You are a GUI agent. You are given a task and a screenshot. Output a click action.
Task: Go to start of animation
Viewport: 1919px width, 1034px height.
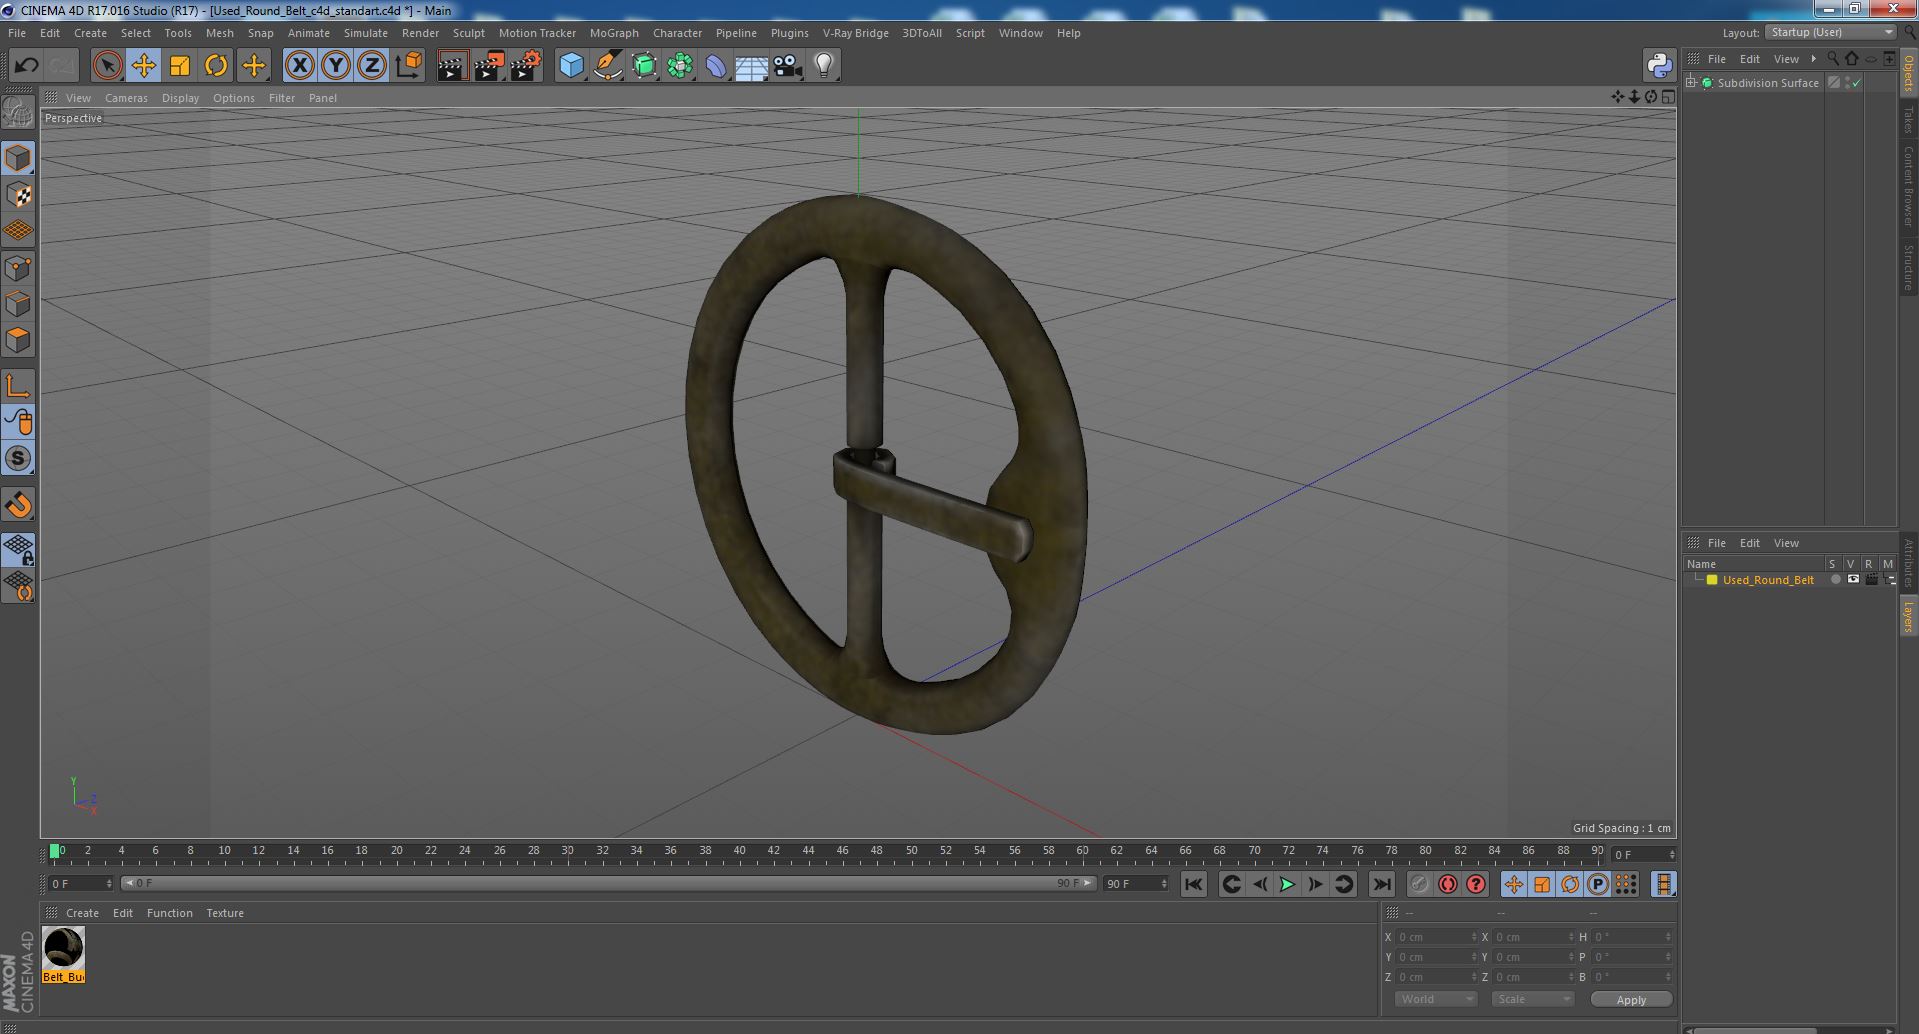pos(1193,884)
